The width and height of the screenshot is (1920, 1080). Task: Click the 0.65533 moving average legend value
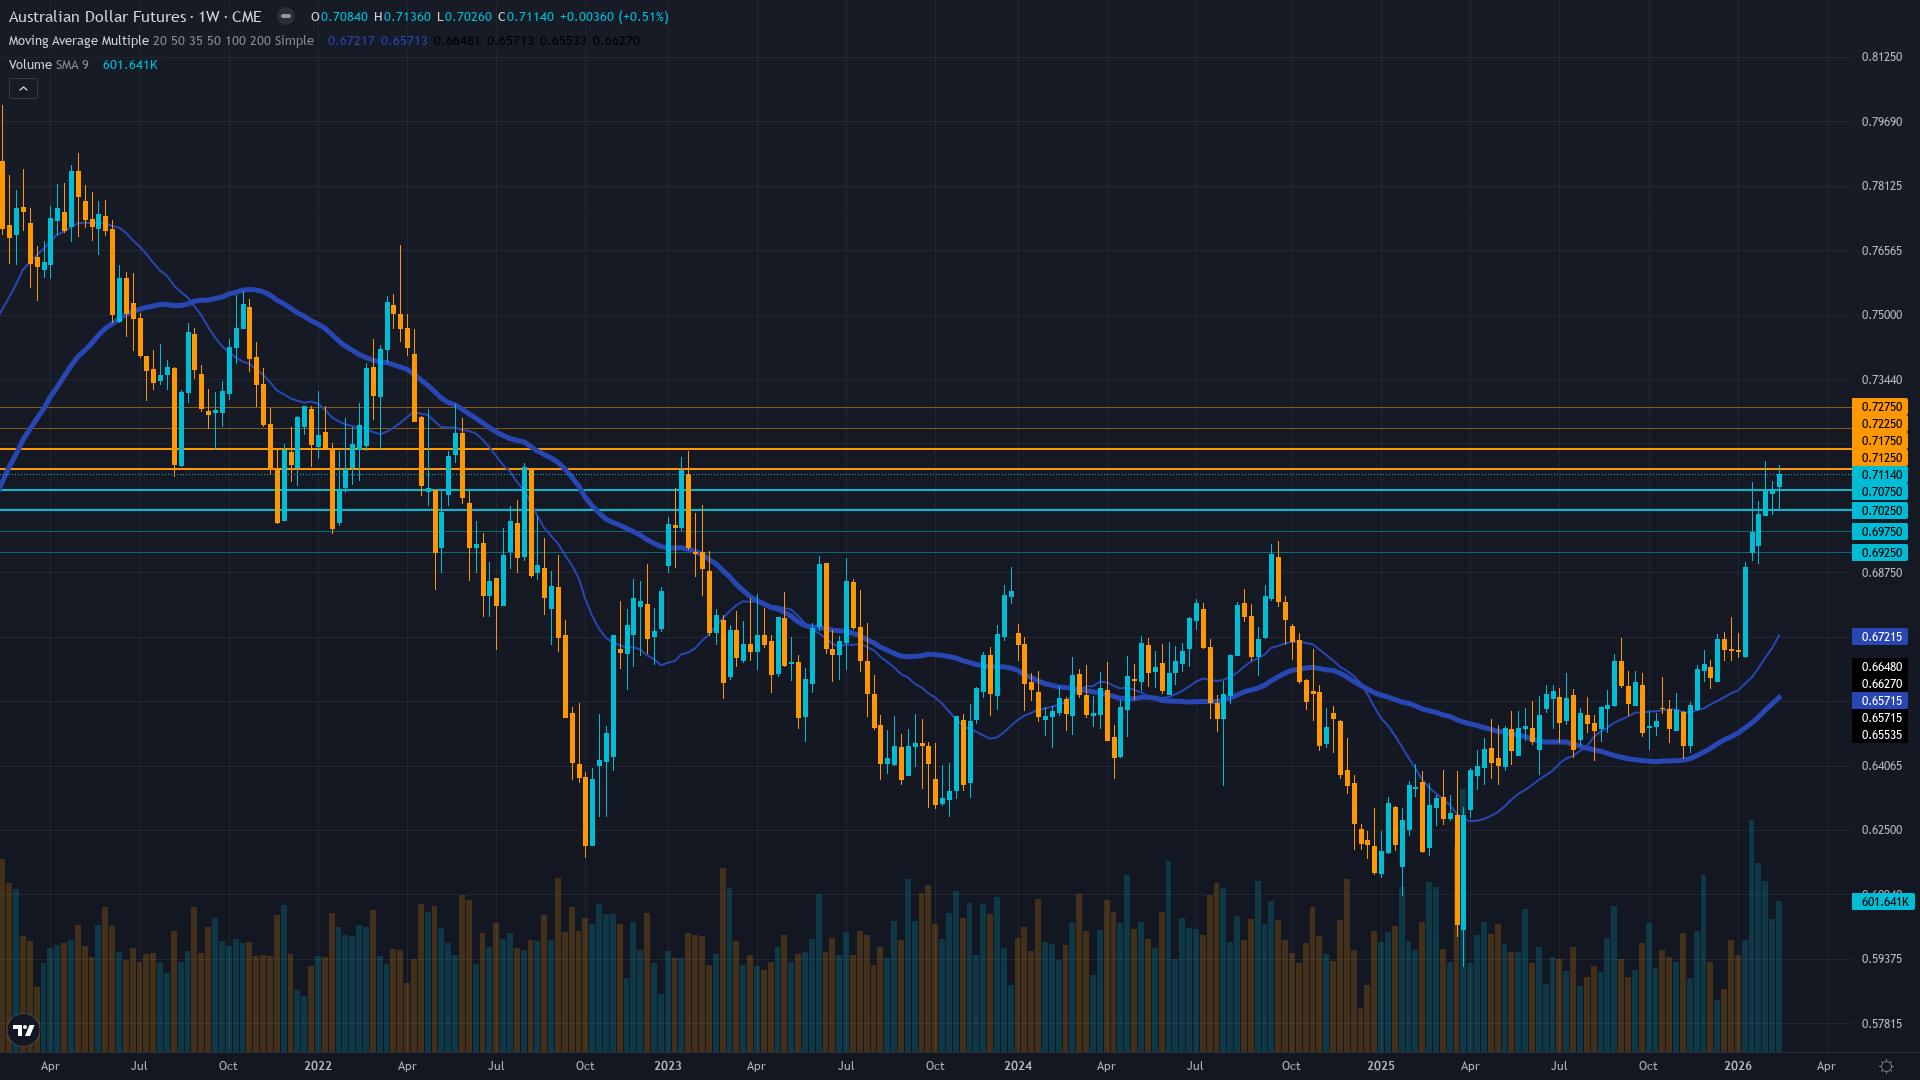pos(563,41)
